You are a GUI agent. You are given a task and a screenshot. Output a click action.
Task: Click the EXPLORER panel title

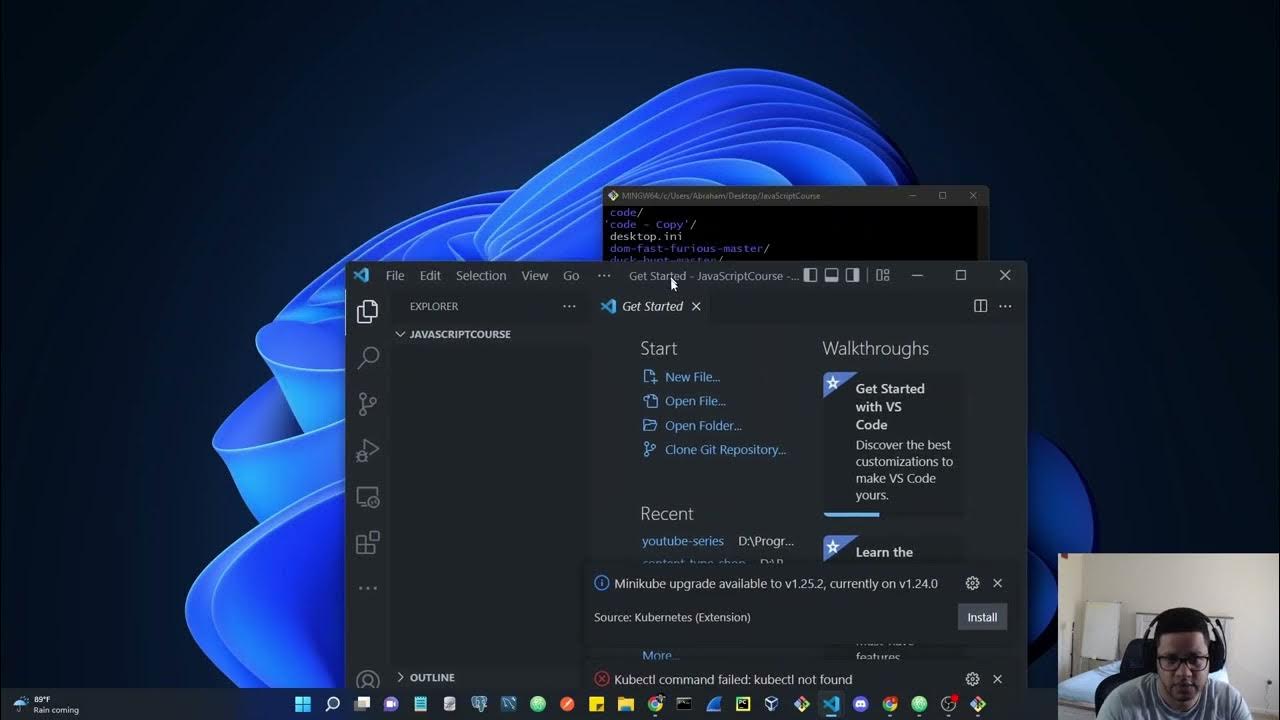click(x=434, y=306)
